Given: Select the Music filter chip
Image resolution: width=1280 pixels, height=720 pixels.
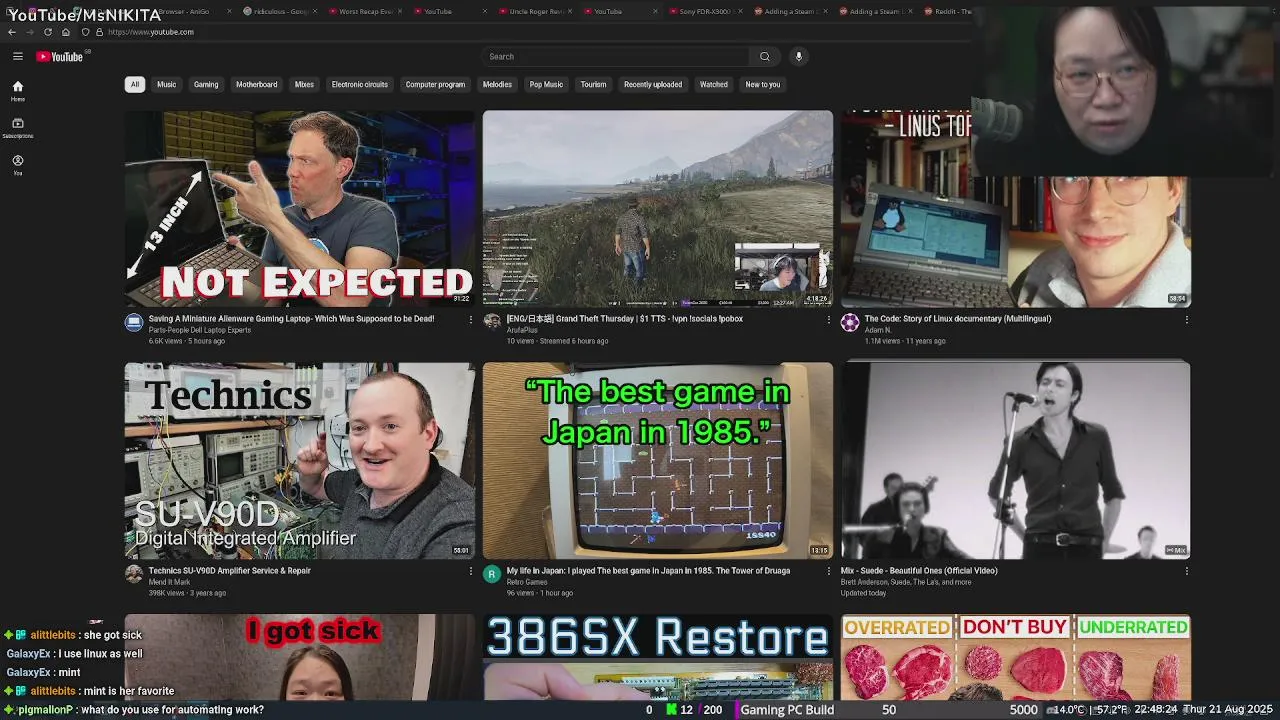Looking at the screenshot, I should point(166,84).
